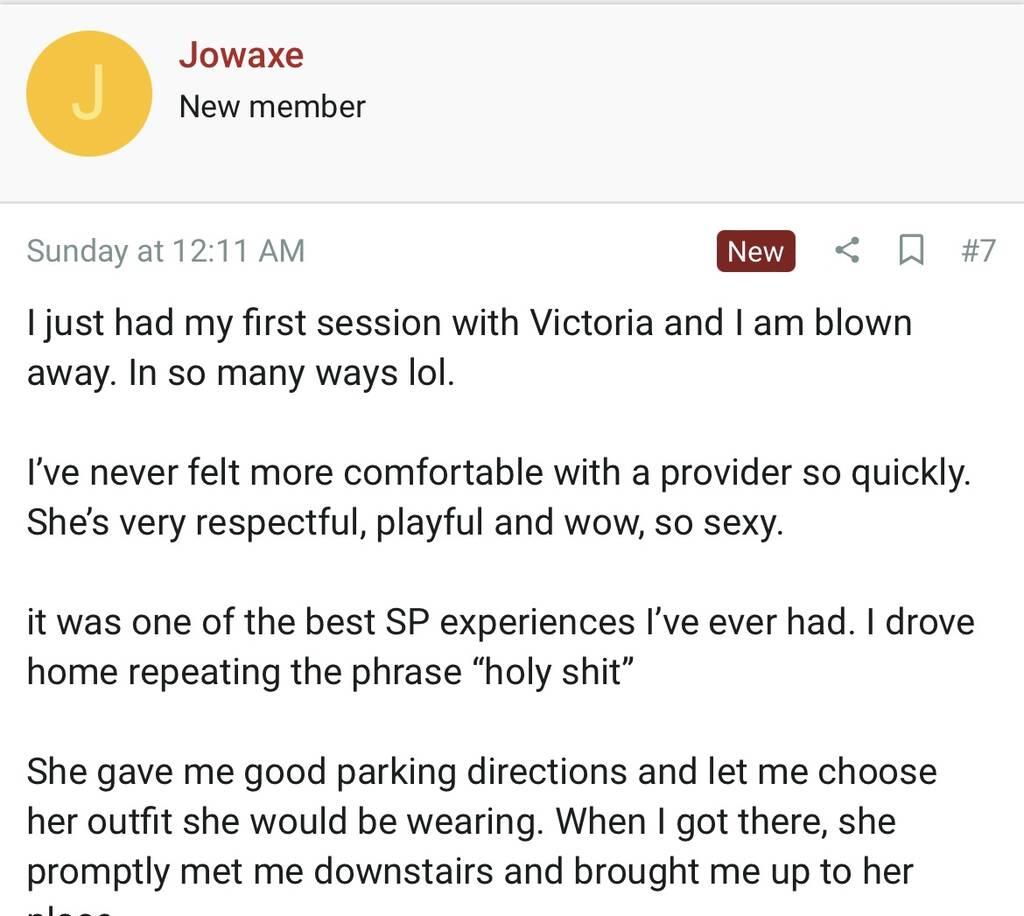Click the "SP" abbreviation in the post
This screenshot has height=916, width=1024.
[407, 622]
